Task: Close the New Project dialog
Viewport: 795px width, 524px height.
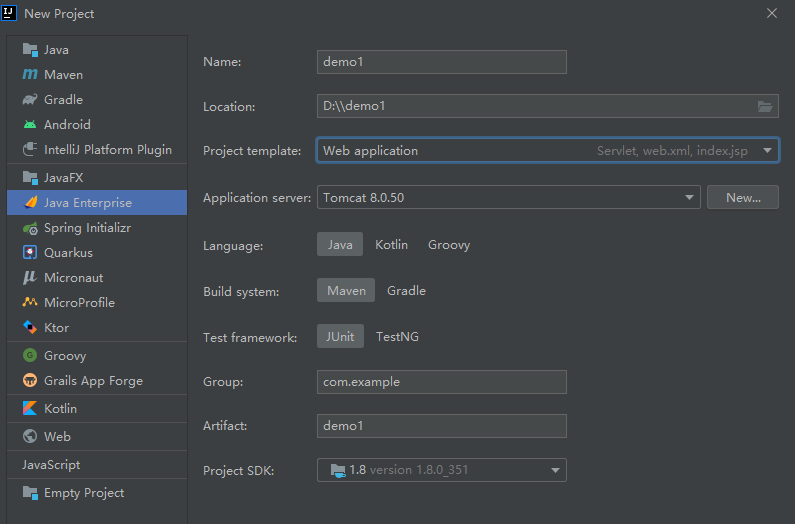Action: (772, 13)
